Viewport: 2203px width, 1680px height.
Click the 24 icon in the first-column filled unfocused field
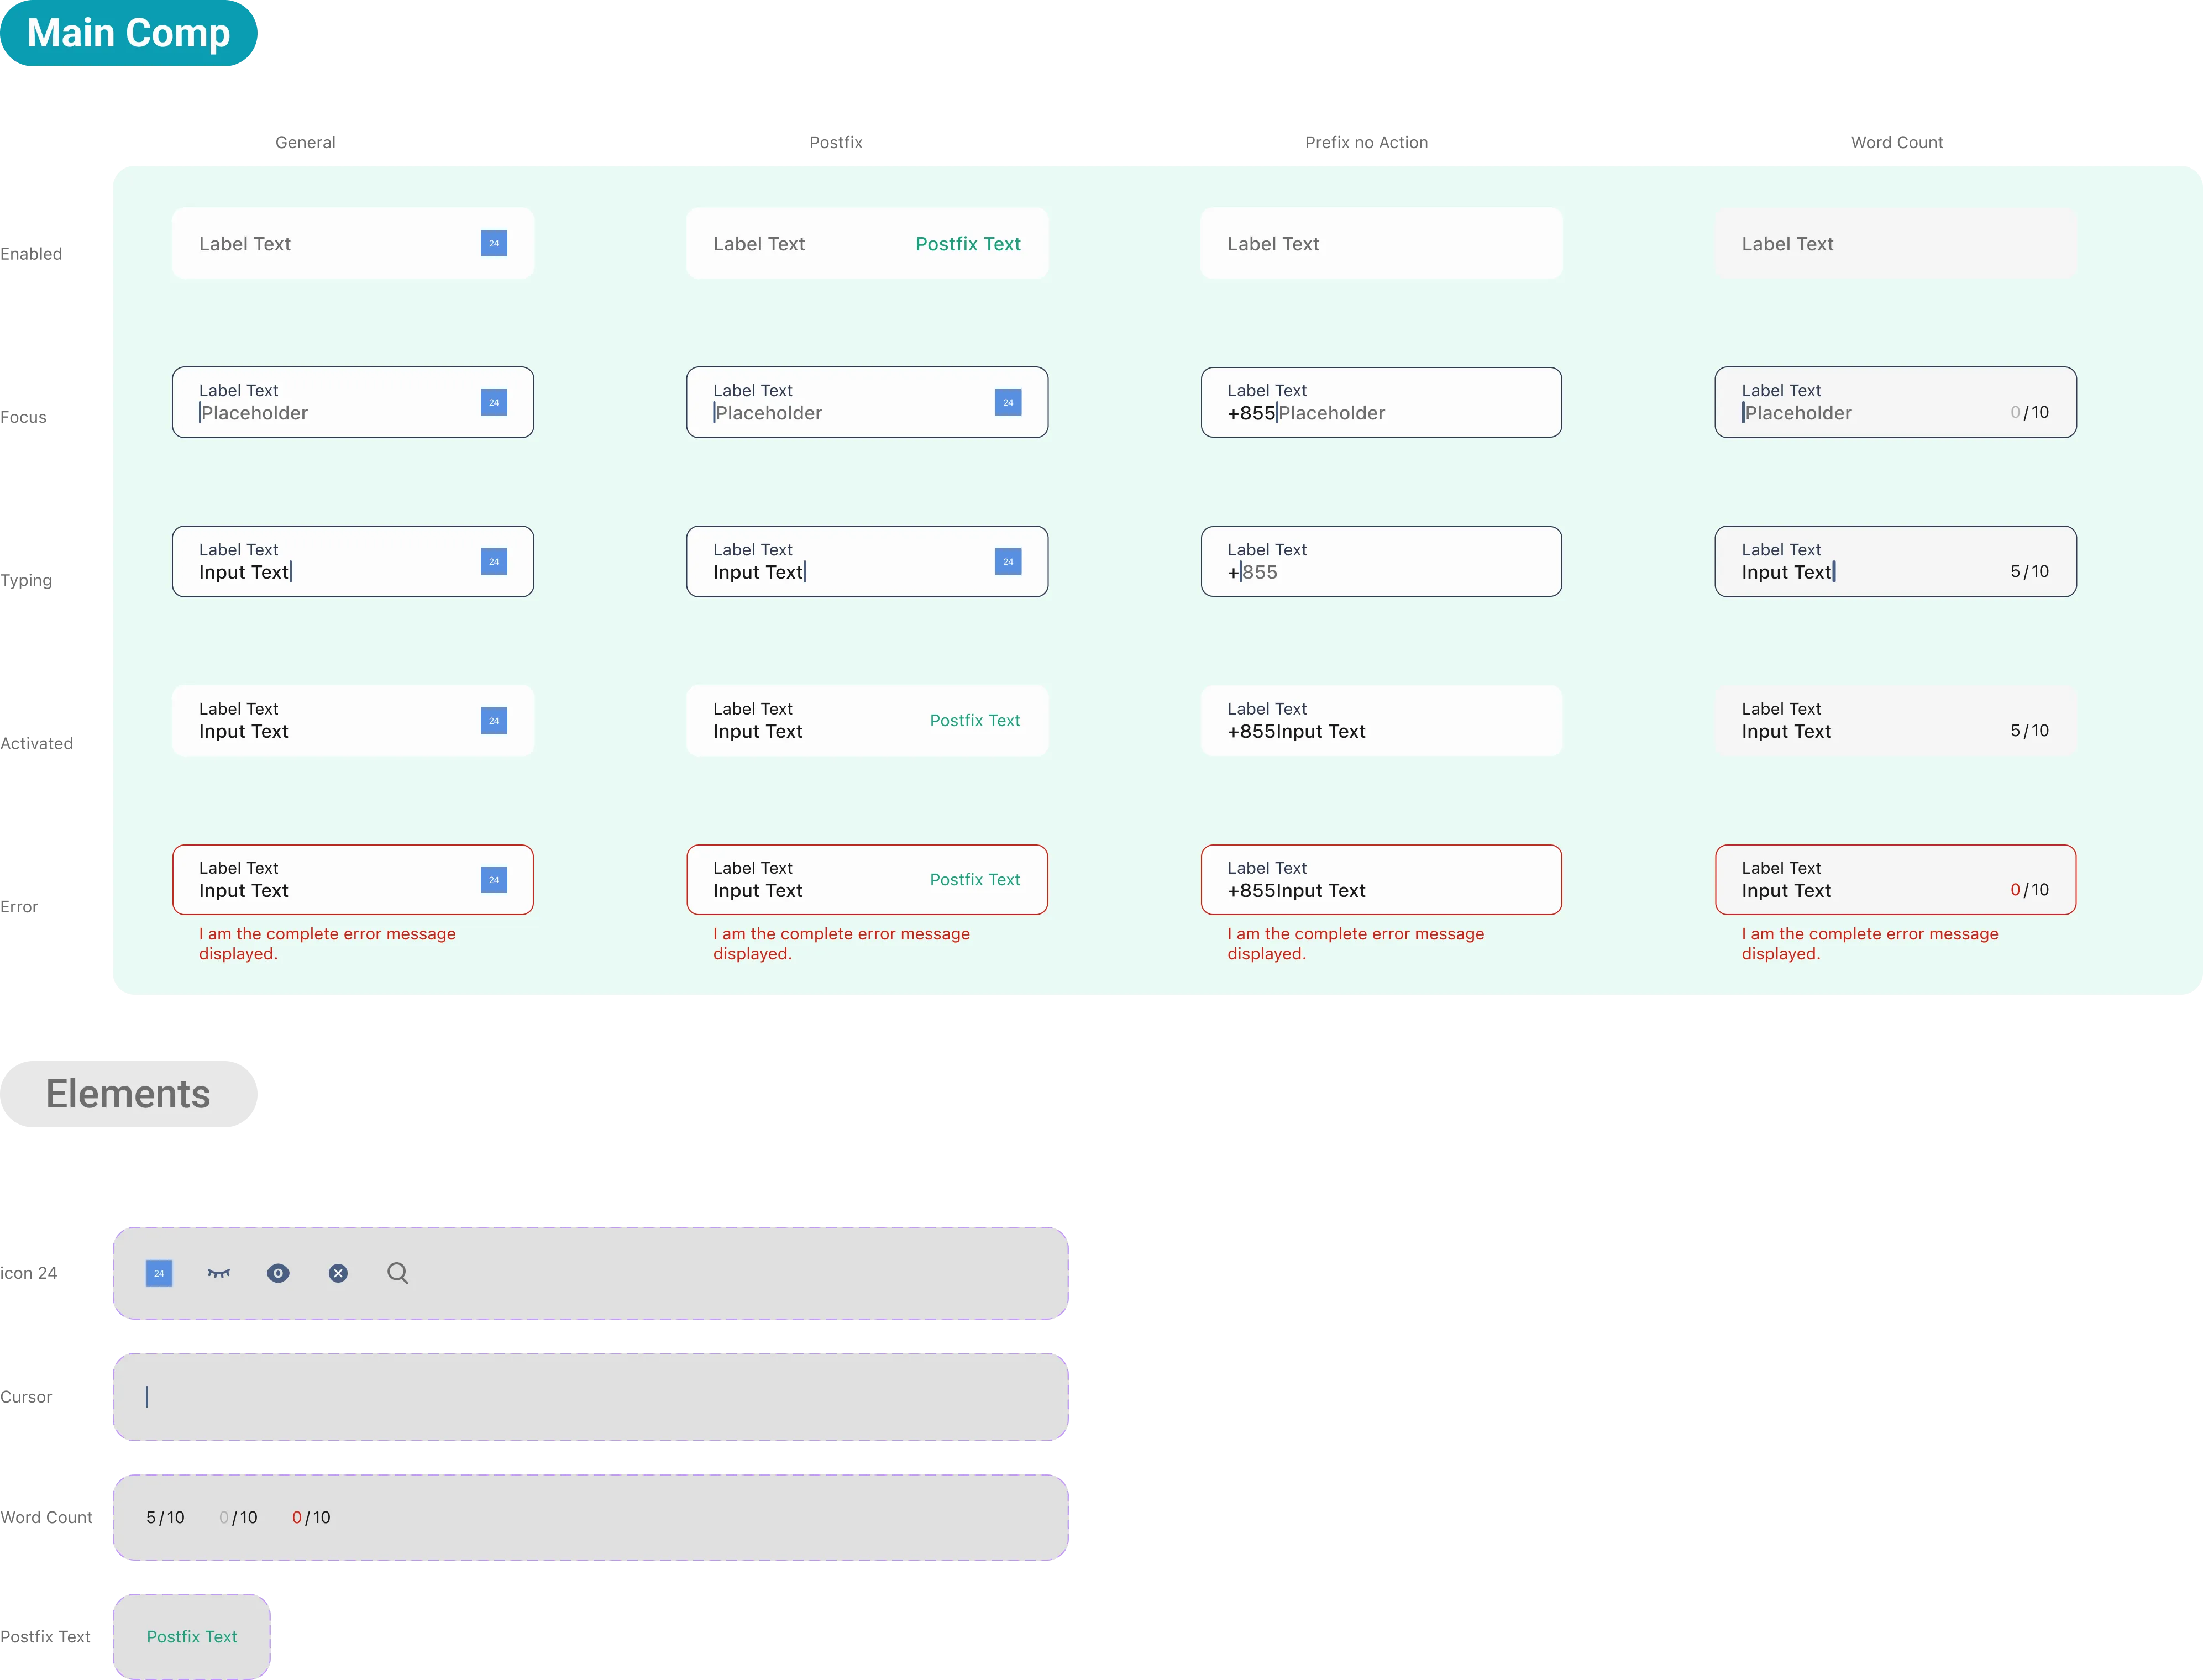coord(494,720)
